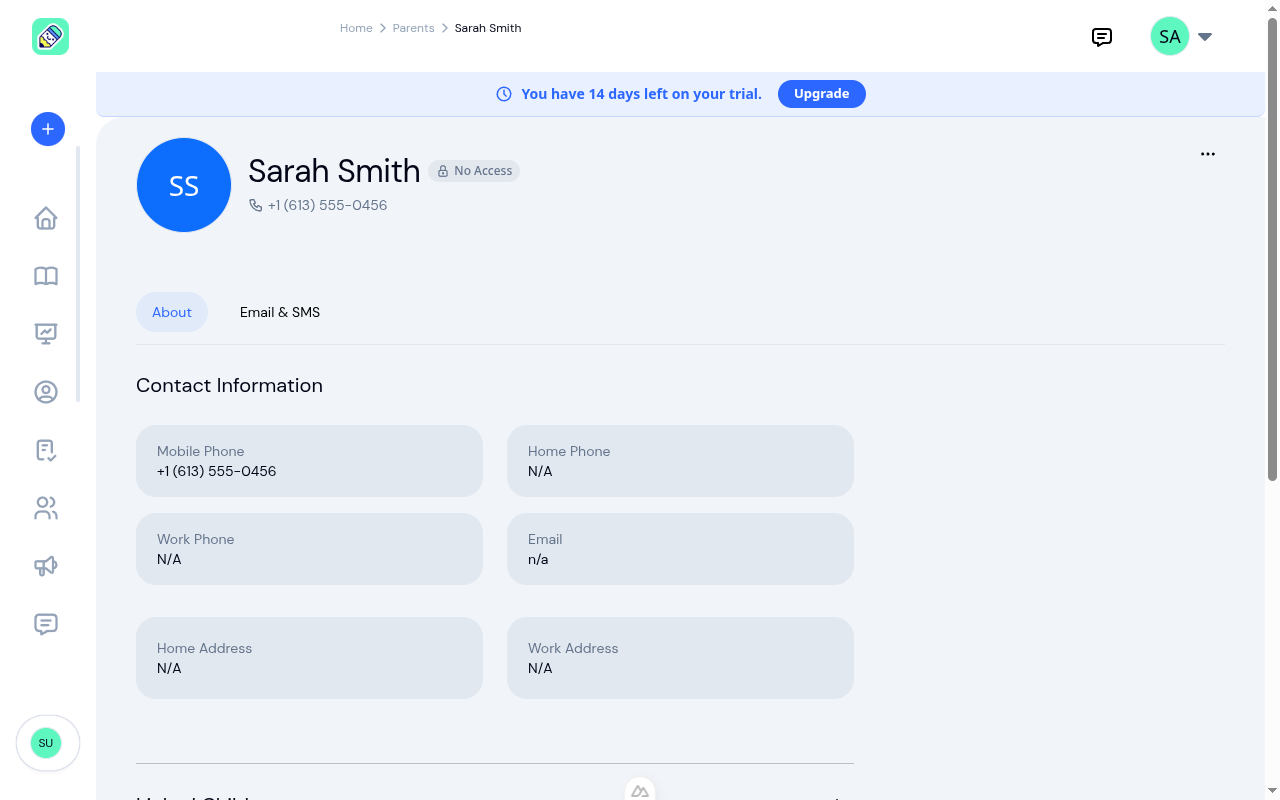Select the About tab

[x=172, y=312]
